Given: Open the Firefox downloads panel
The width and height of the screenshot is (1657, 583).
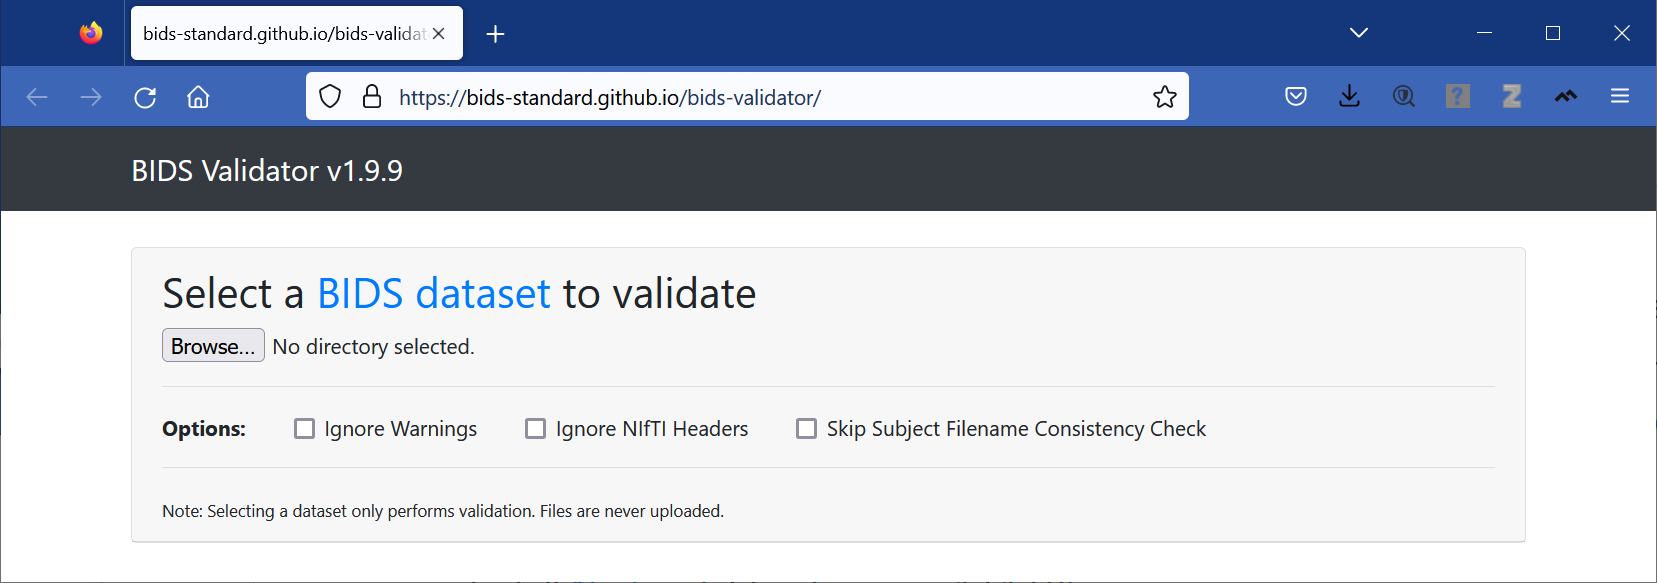Looking at the screenshot, I should [x=1349, y=97].
